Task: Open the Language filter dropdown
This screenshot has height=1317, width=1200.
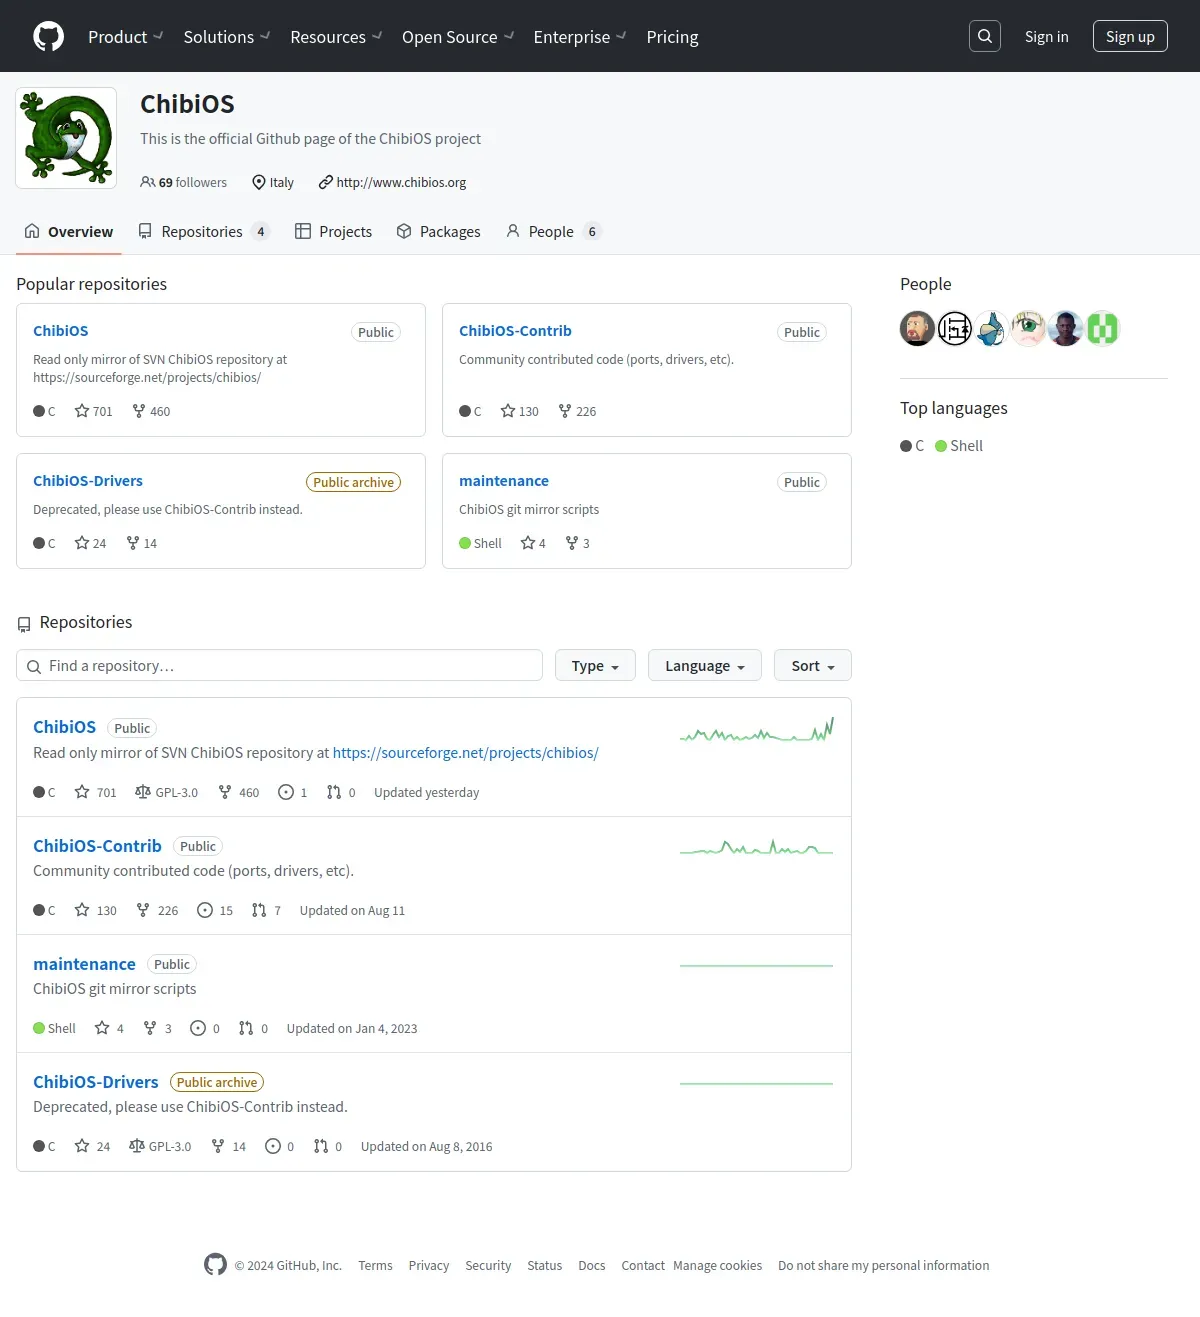Action: tap(705, 665)
